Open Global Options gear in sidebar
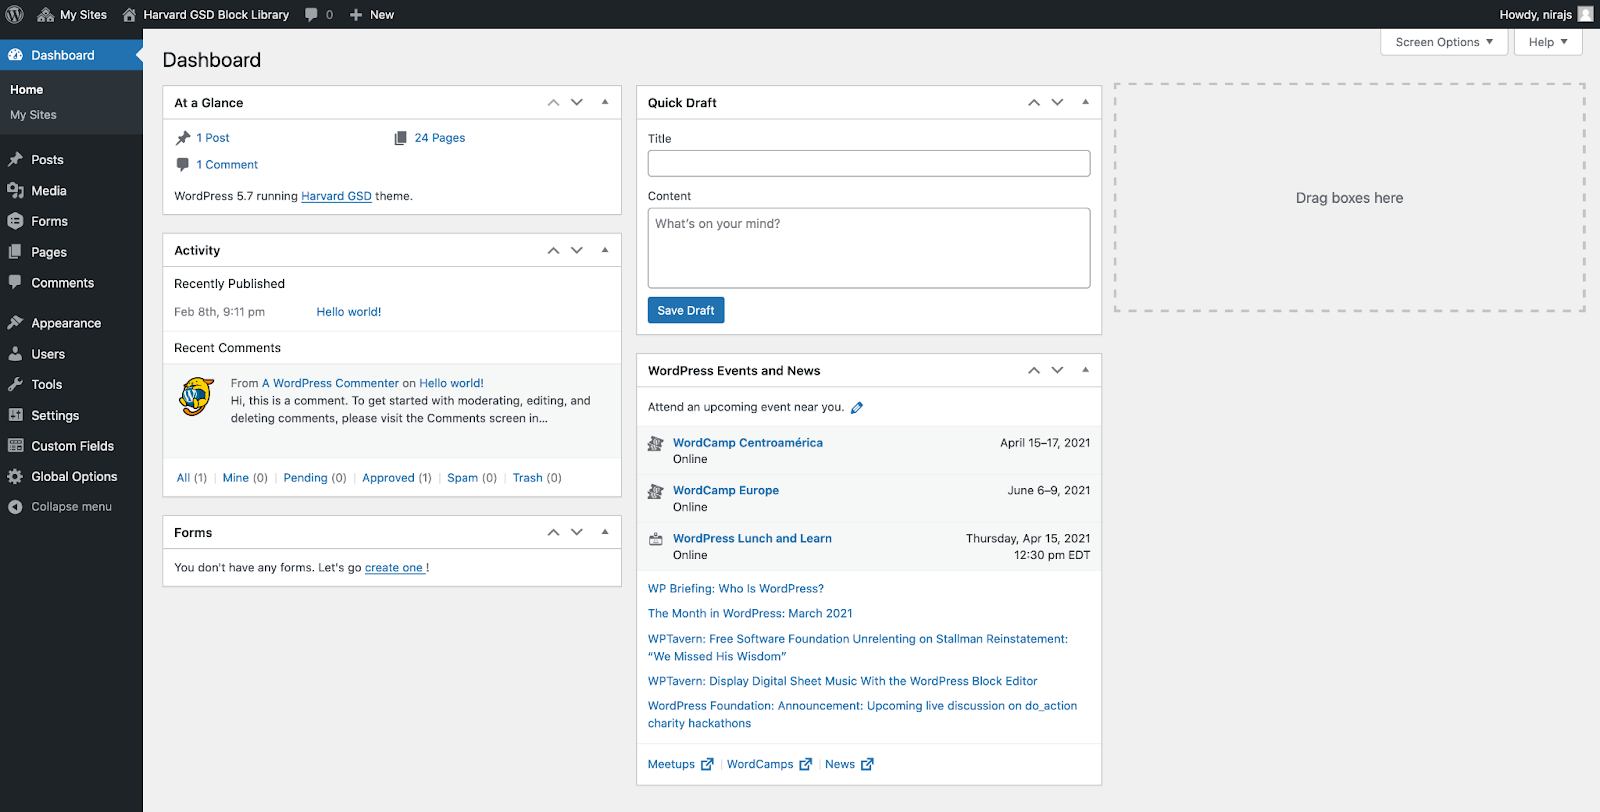The height and width of the screenshot is (812, 1600). (x=15, y=477)
